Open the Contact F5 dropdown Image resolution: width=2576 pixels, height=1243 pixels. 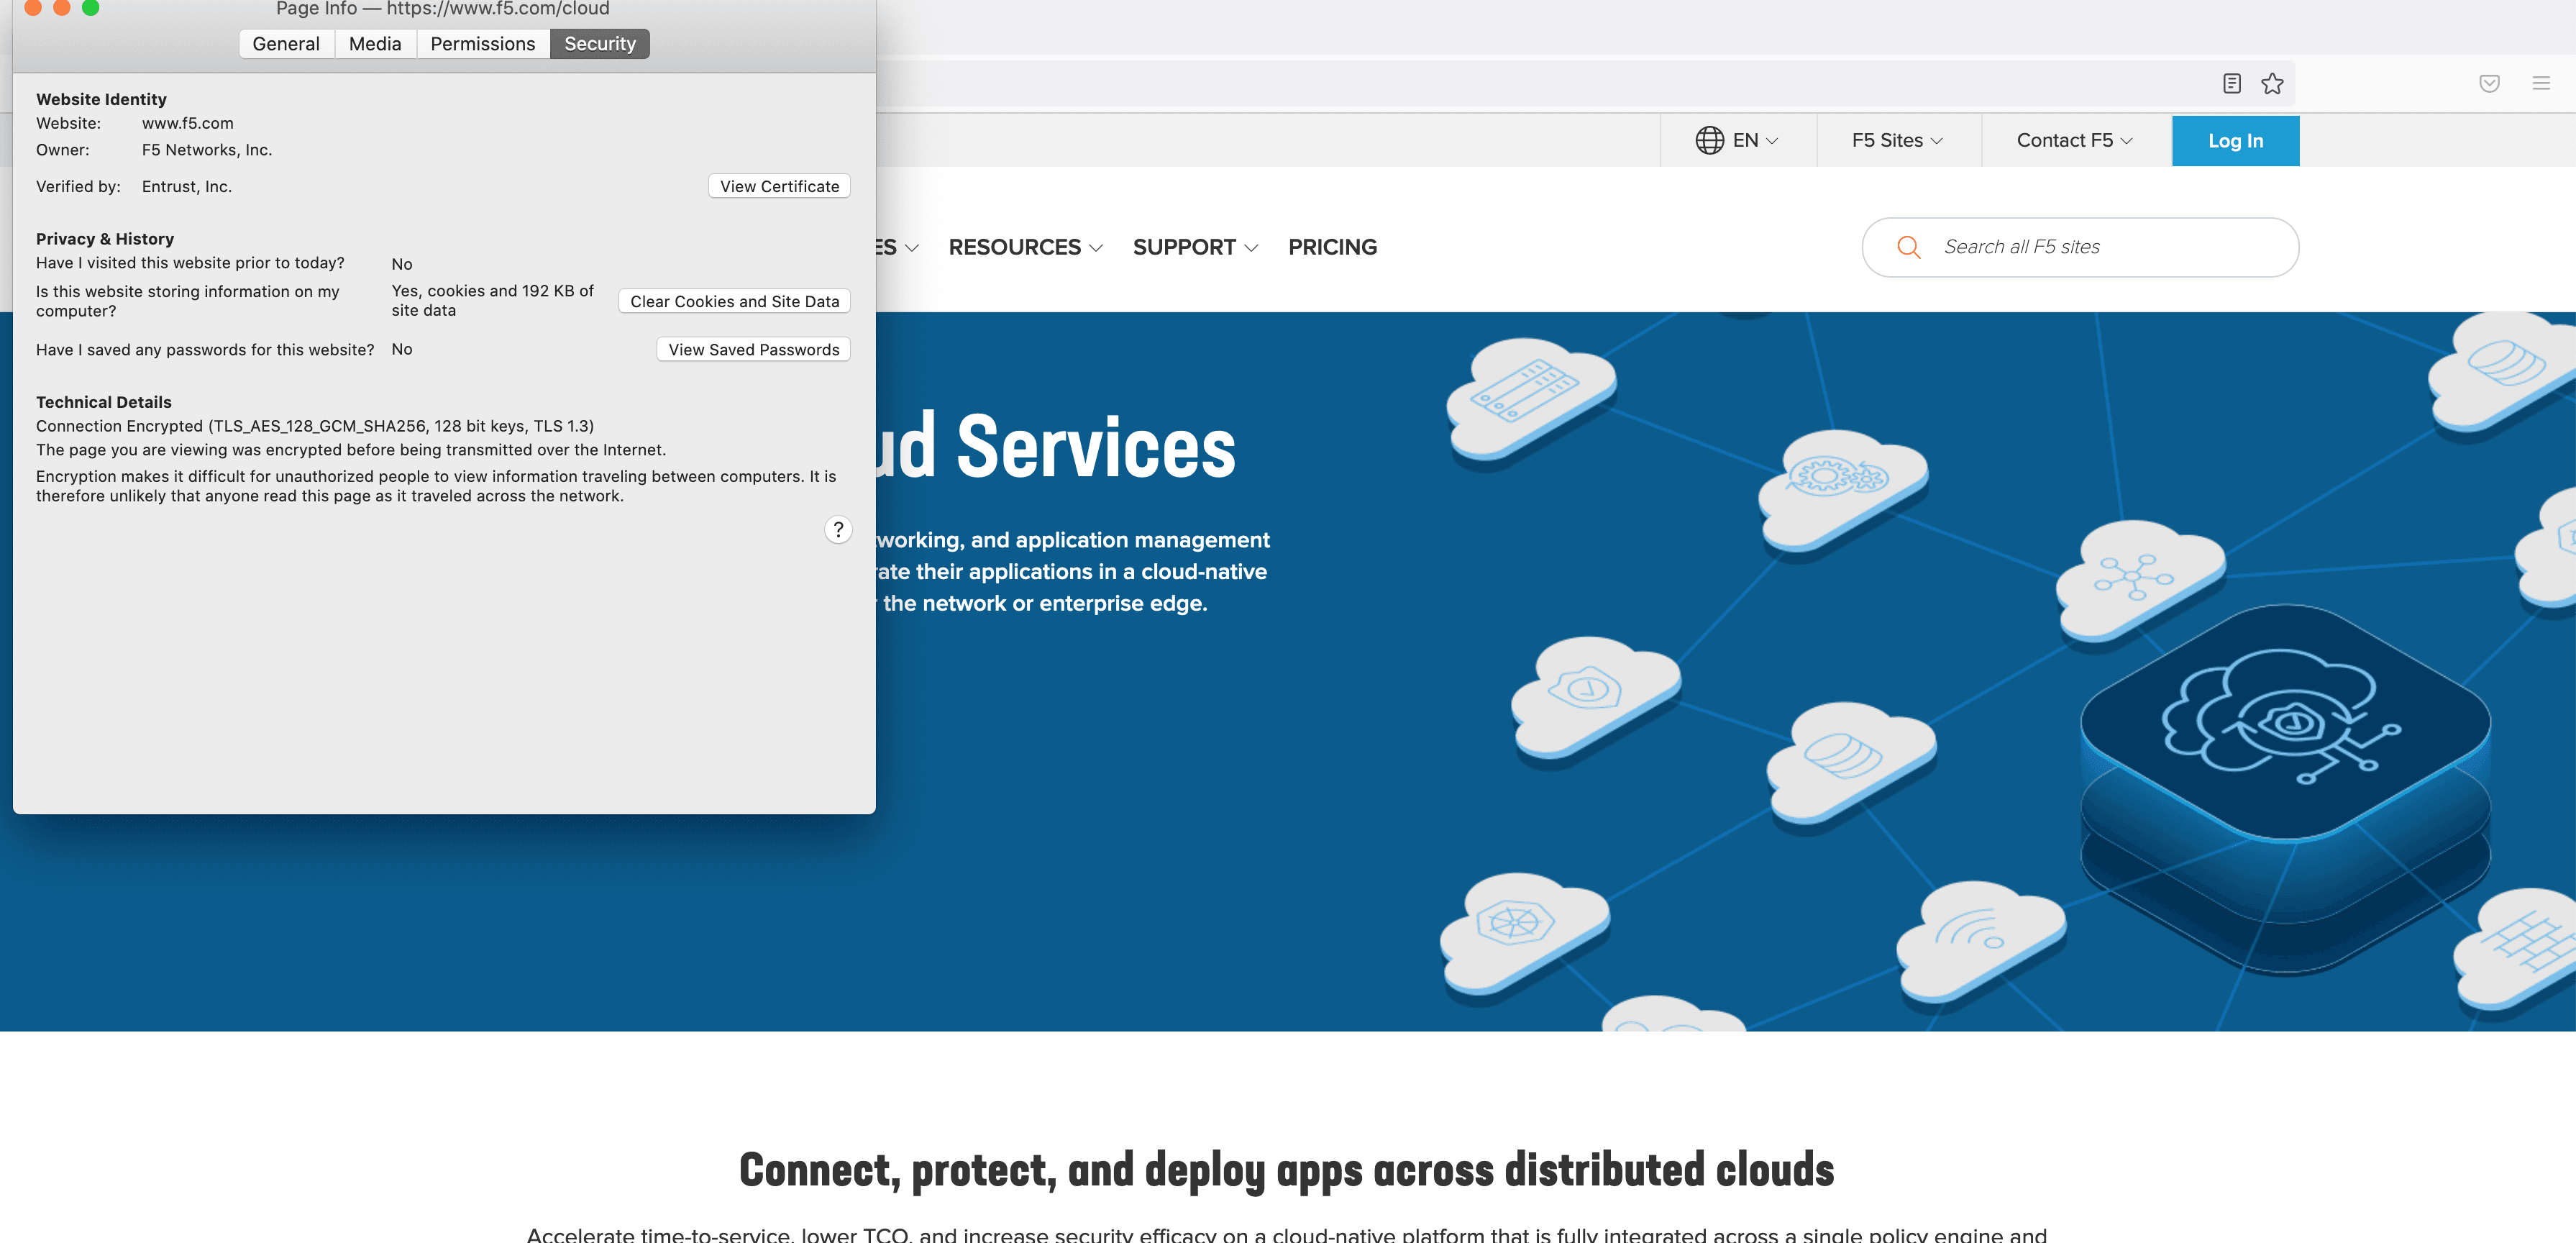pos(2074,140)
